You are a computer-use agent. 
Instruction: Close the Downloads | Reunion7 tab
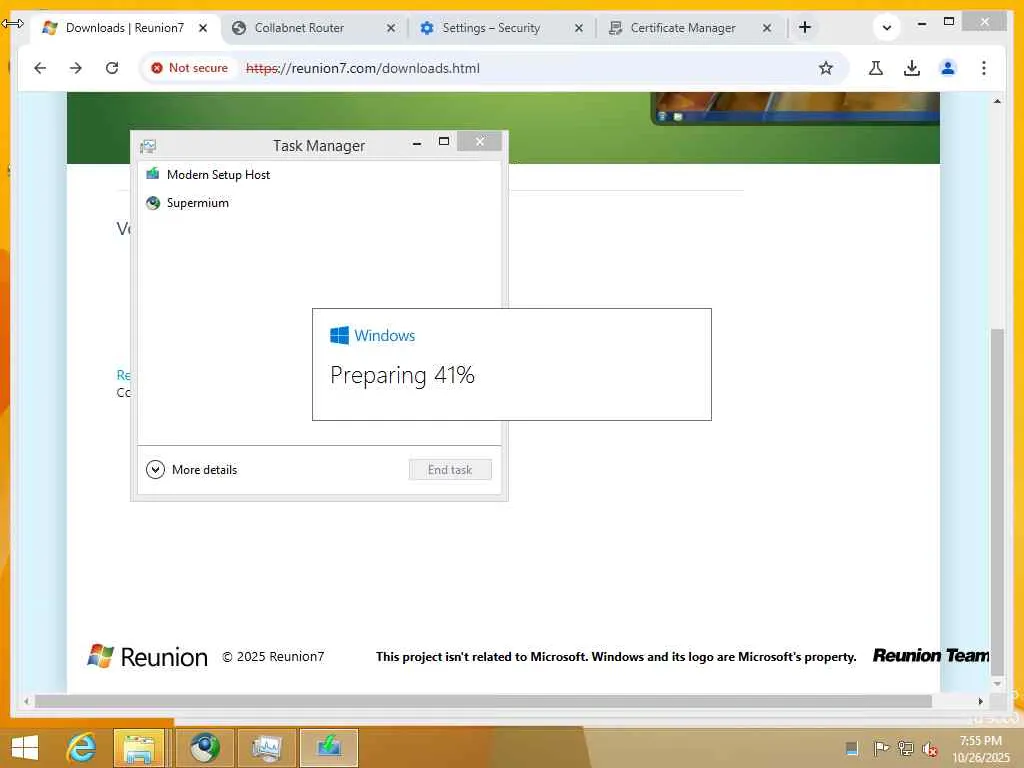click(203, 28)
